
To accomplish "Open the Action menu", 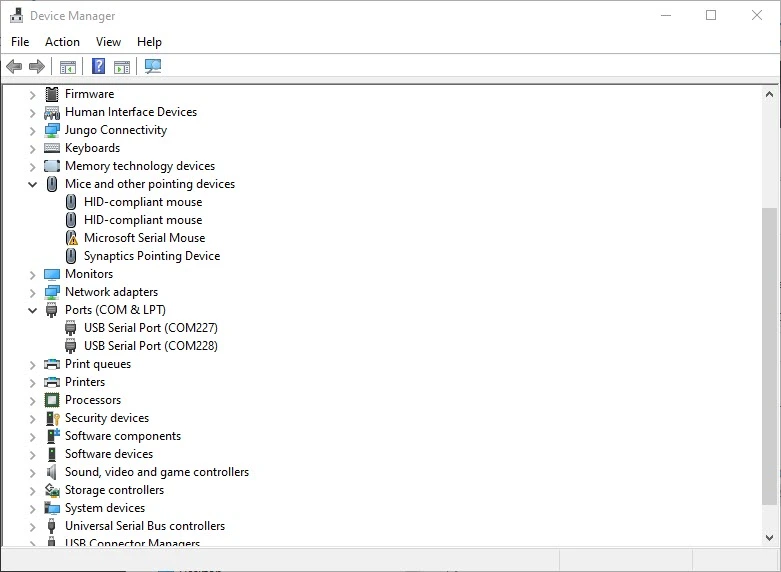I will coord(62,42).
